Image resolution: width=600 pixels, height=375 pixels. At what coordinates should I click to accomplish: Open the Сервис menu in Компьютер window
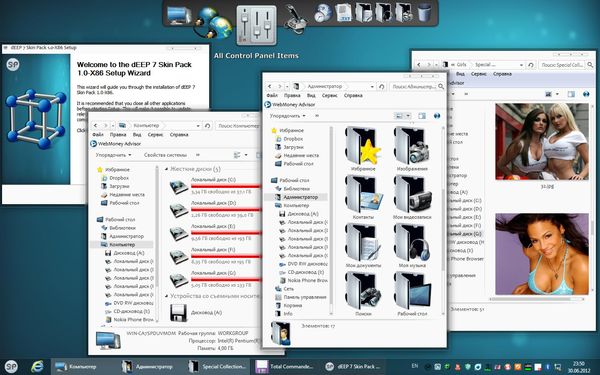click(x=155, y=135)
